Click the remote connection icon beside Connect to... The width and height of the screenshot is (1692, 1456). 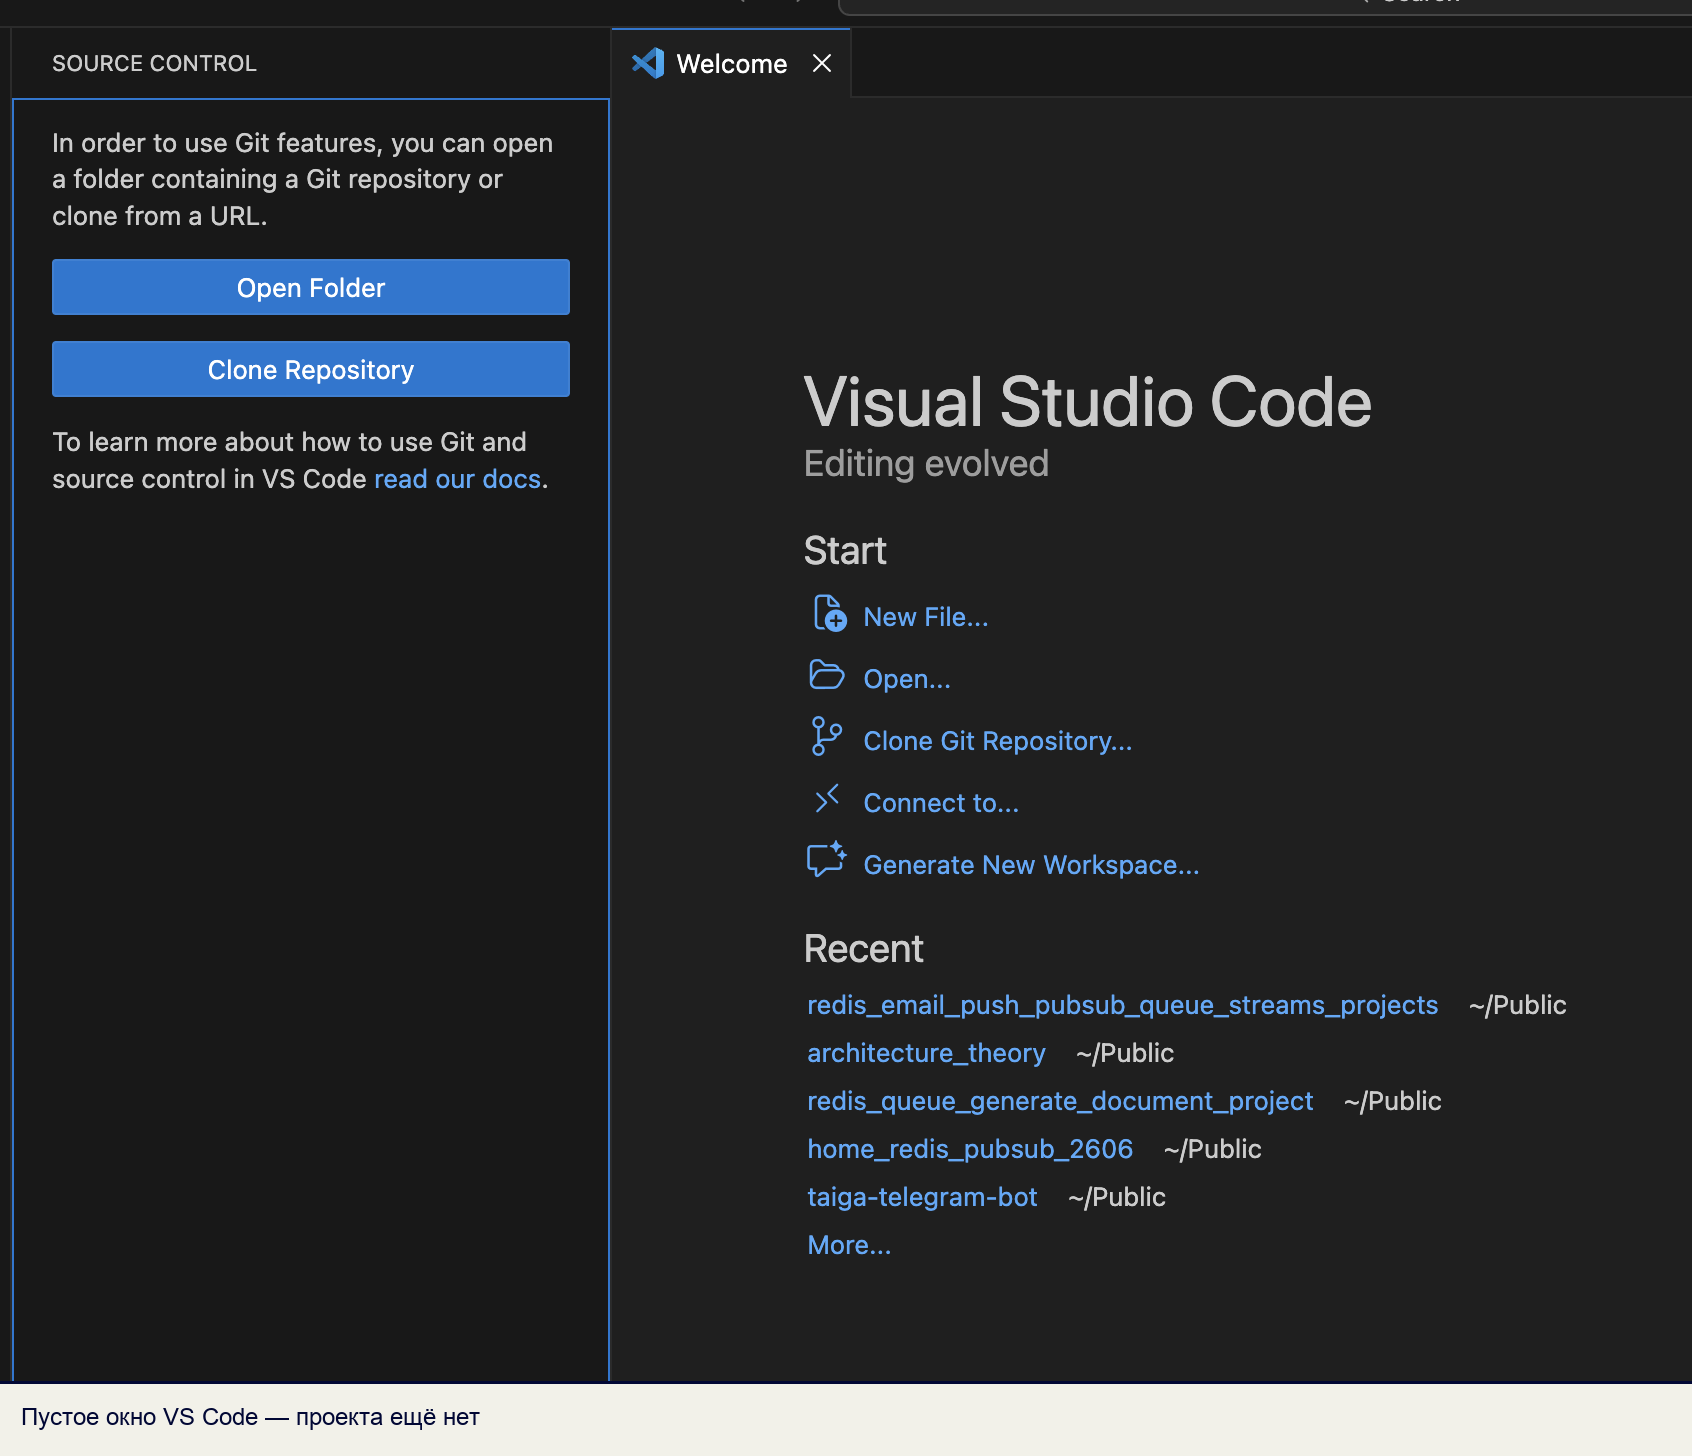pyautogui.click(x=827, y=799)
